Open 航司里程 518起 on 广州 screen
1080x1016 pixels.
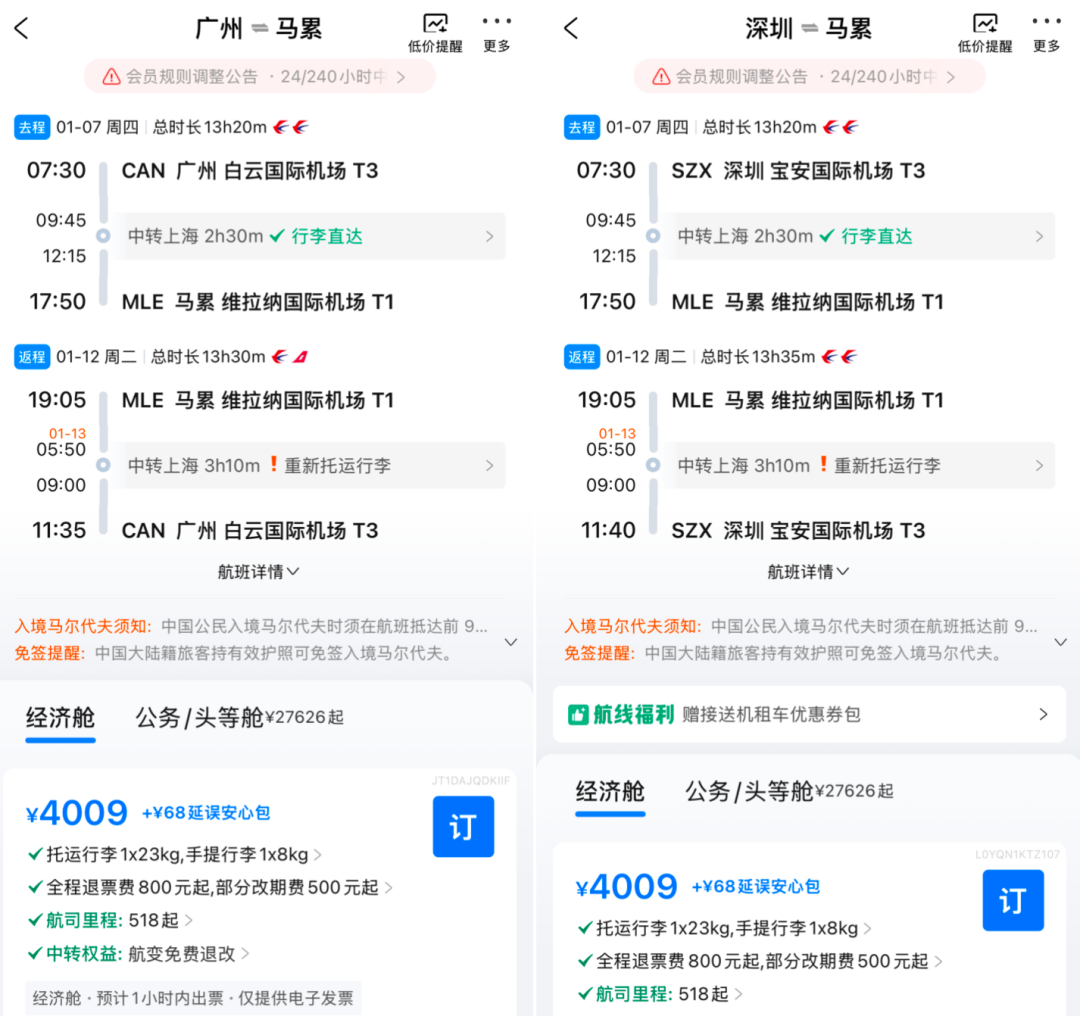coord(110,920)
